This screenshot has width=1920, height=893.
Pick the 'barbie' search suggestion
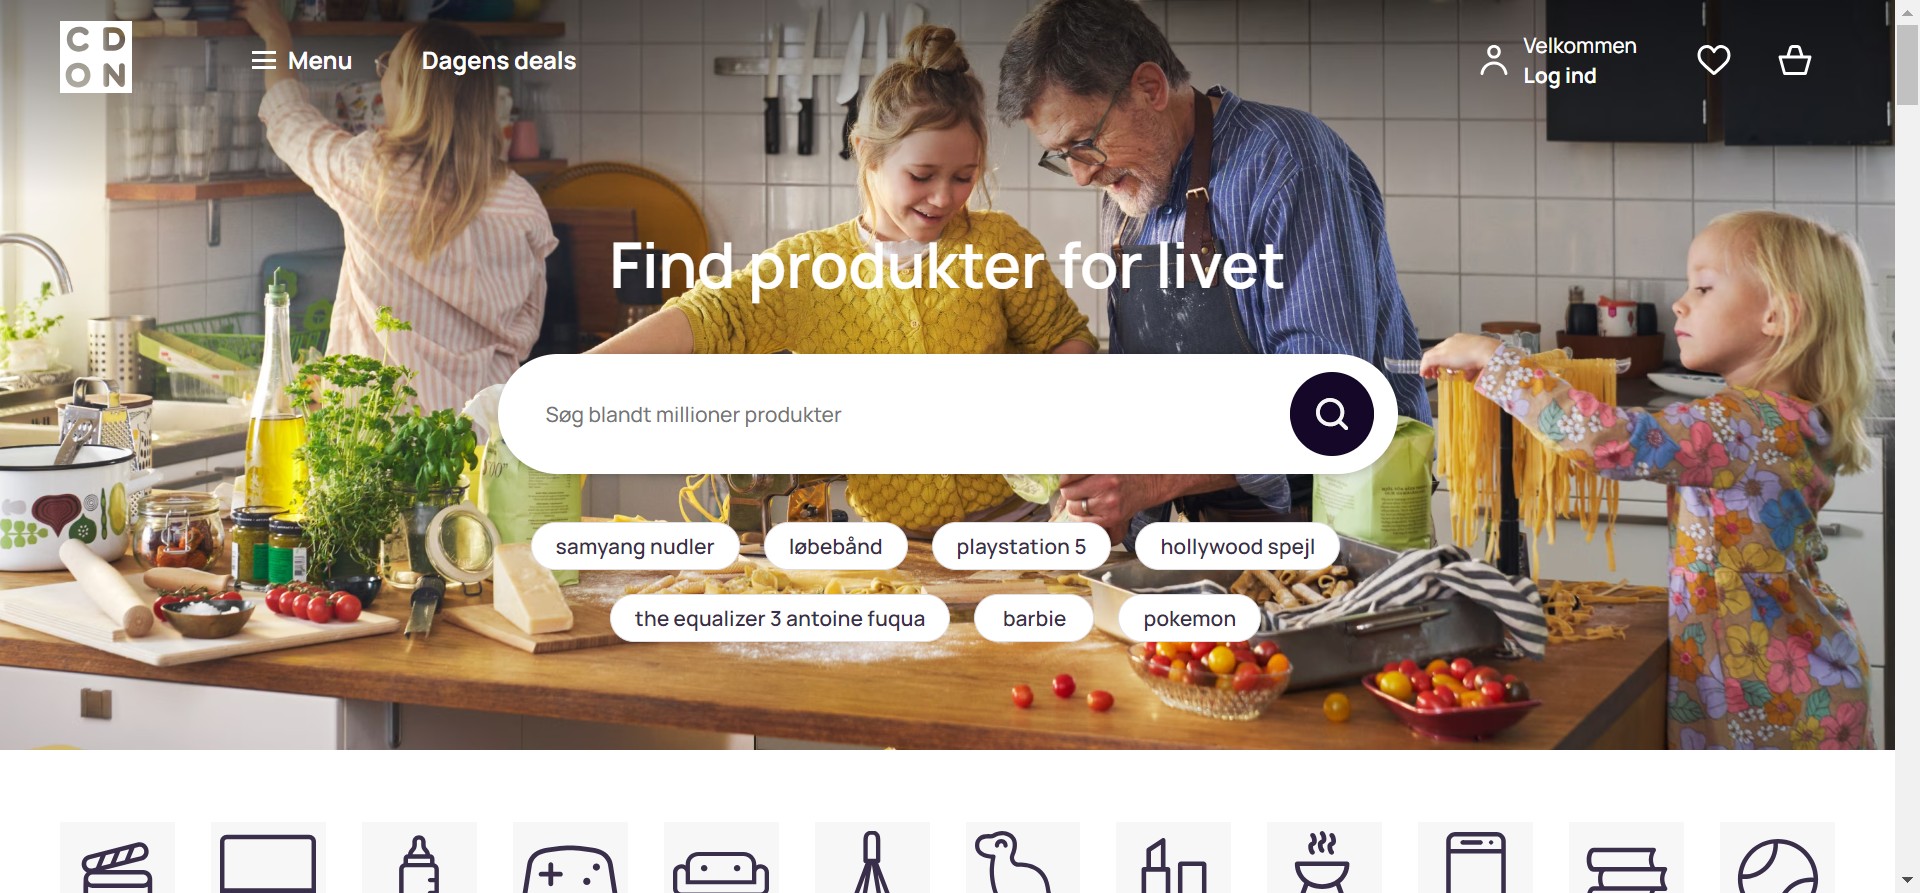coord(1034,619)
